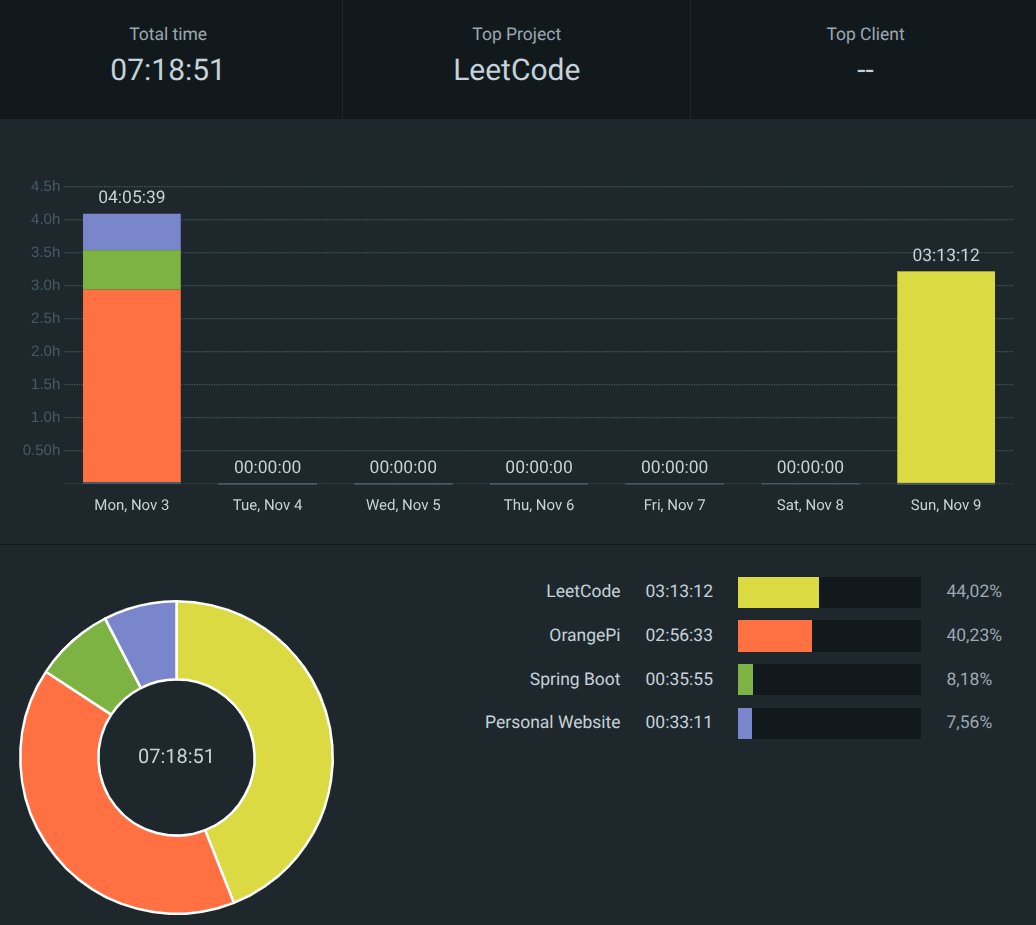
Task: Click the LeetCode yellow progress bar
Action: tap(778, 592)
